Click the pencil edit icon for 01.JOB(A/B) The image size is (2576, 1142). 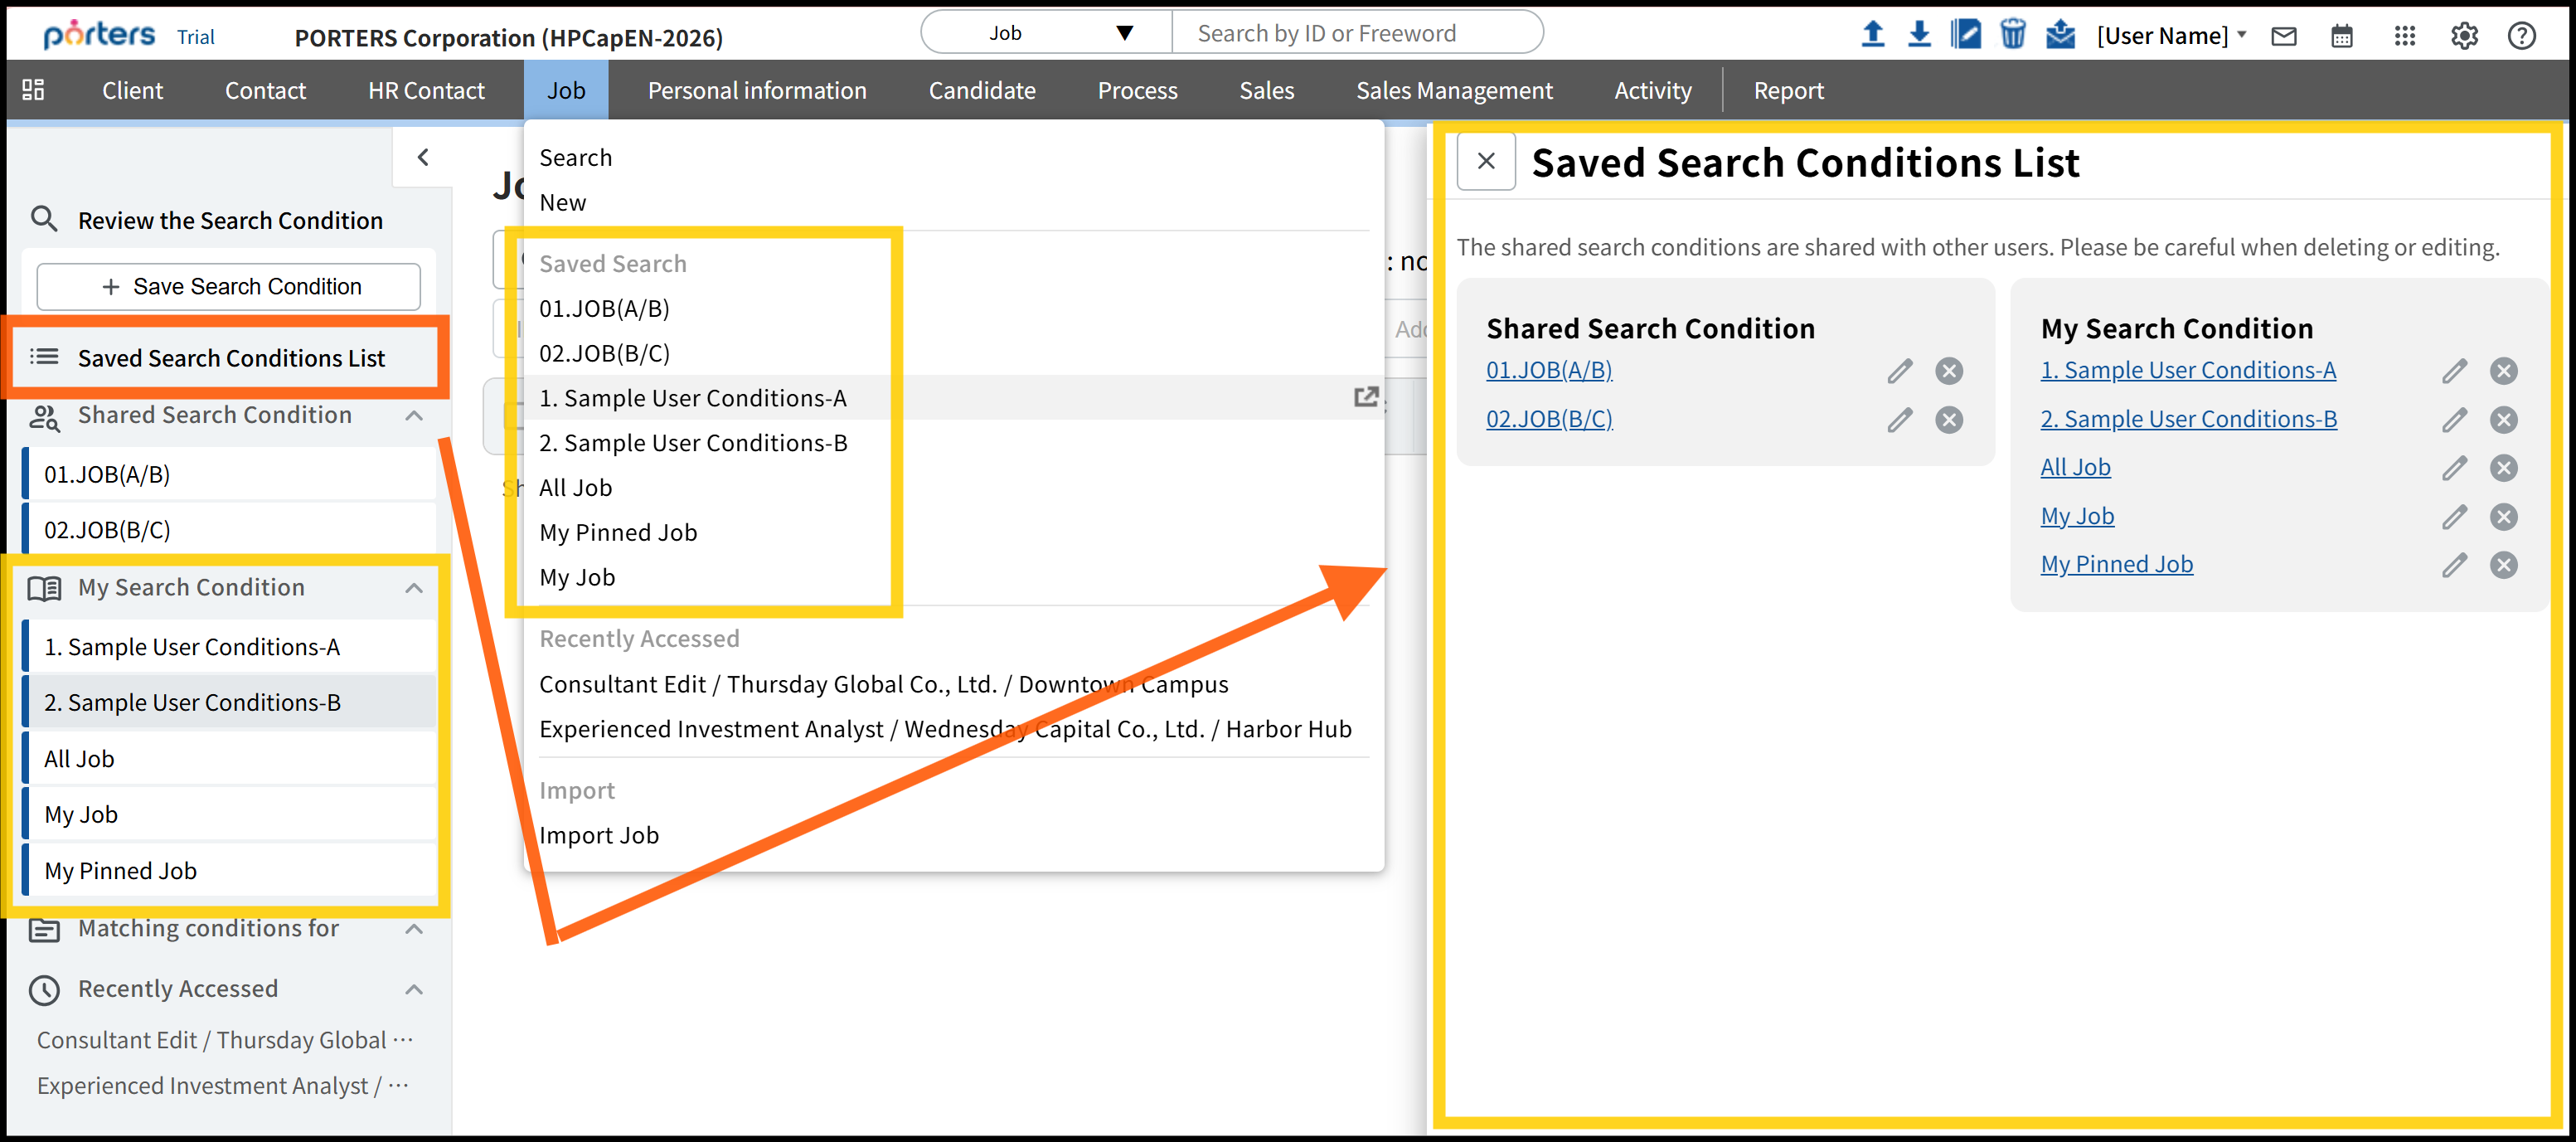[x=1899, y=371]
